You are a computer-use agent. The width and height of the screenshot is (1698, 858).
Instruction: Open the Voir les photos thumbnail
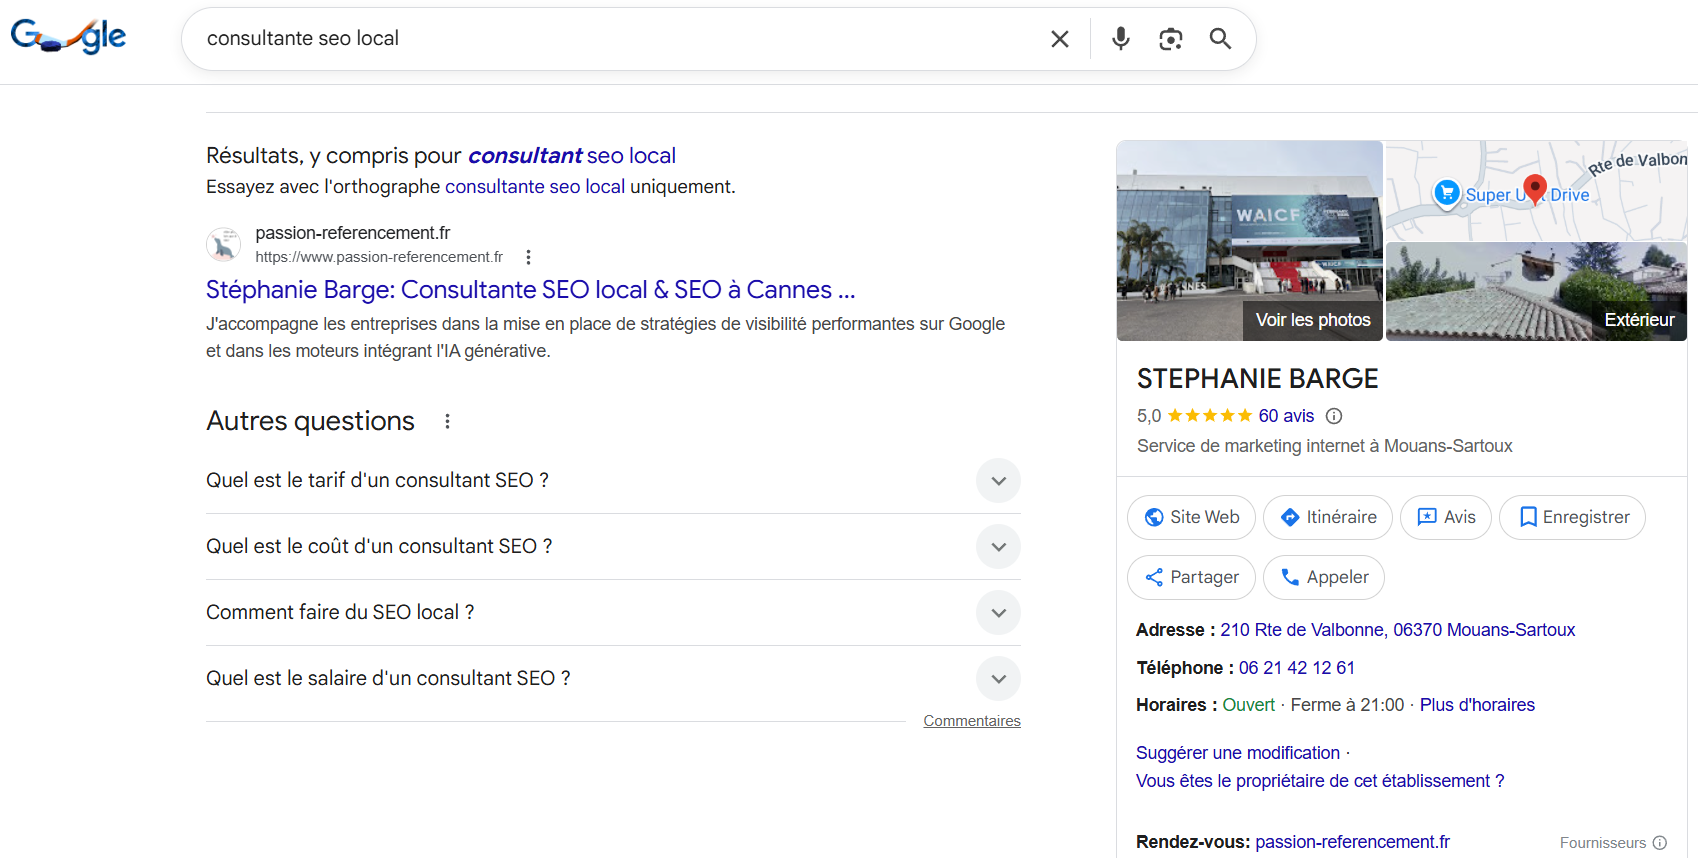(1250, 241)
